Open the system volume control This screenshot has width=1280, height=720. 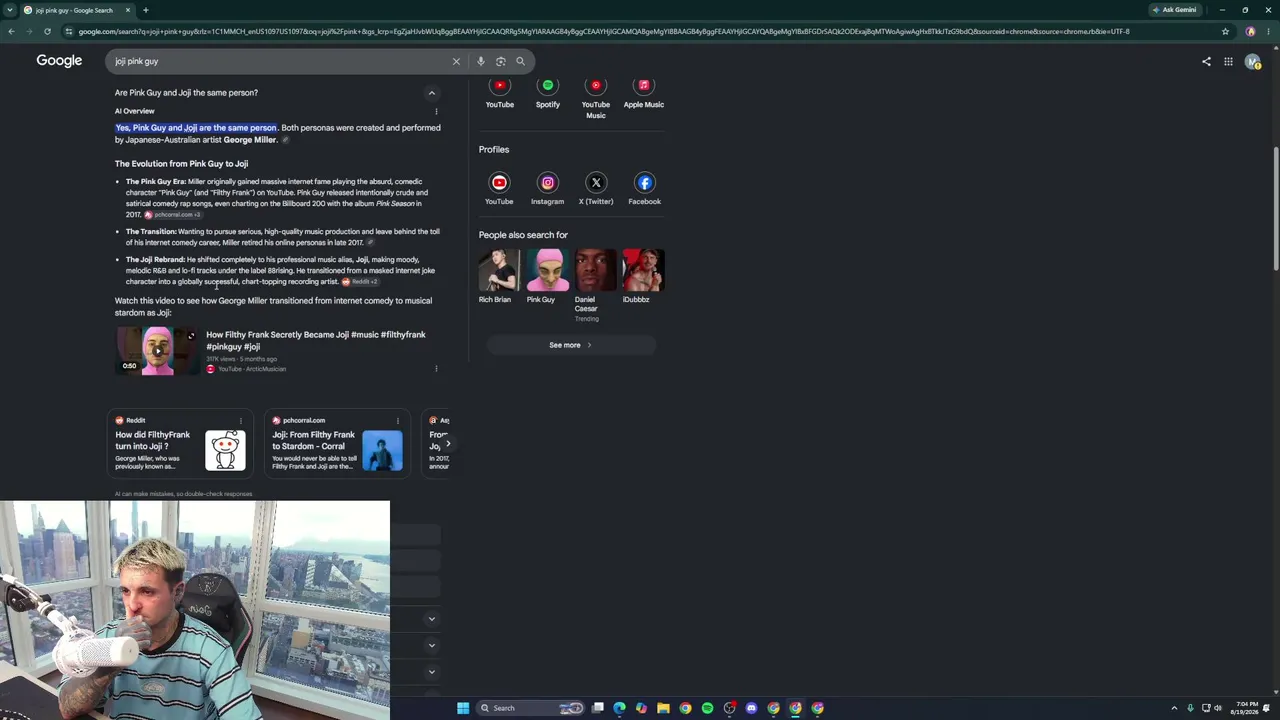[1218, 708]
